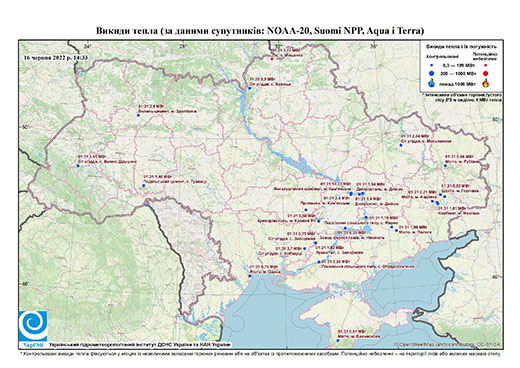Click the blue marker at Кривий Ріг
Screen dimensions: 520x368
click(318, 221)
